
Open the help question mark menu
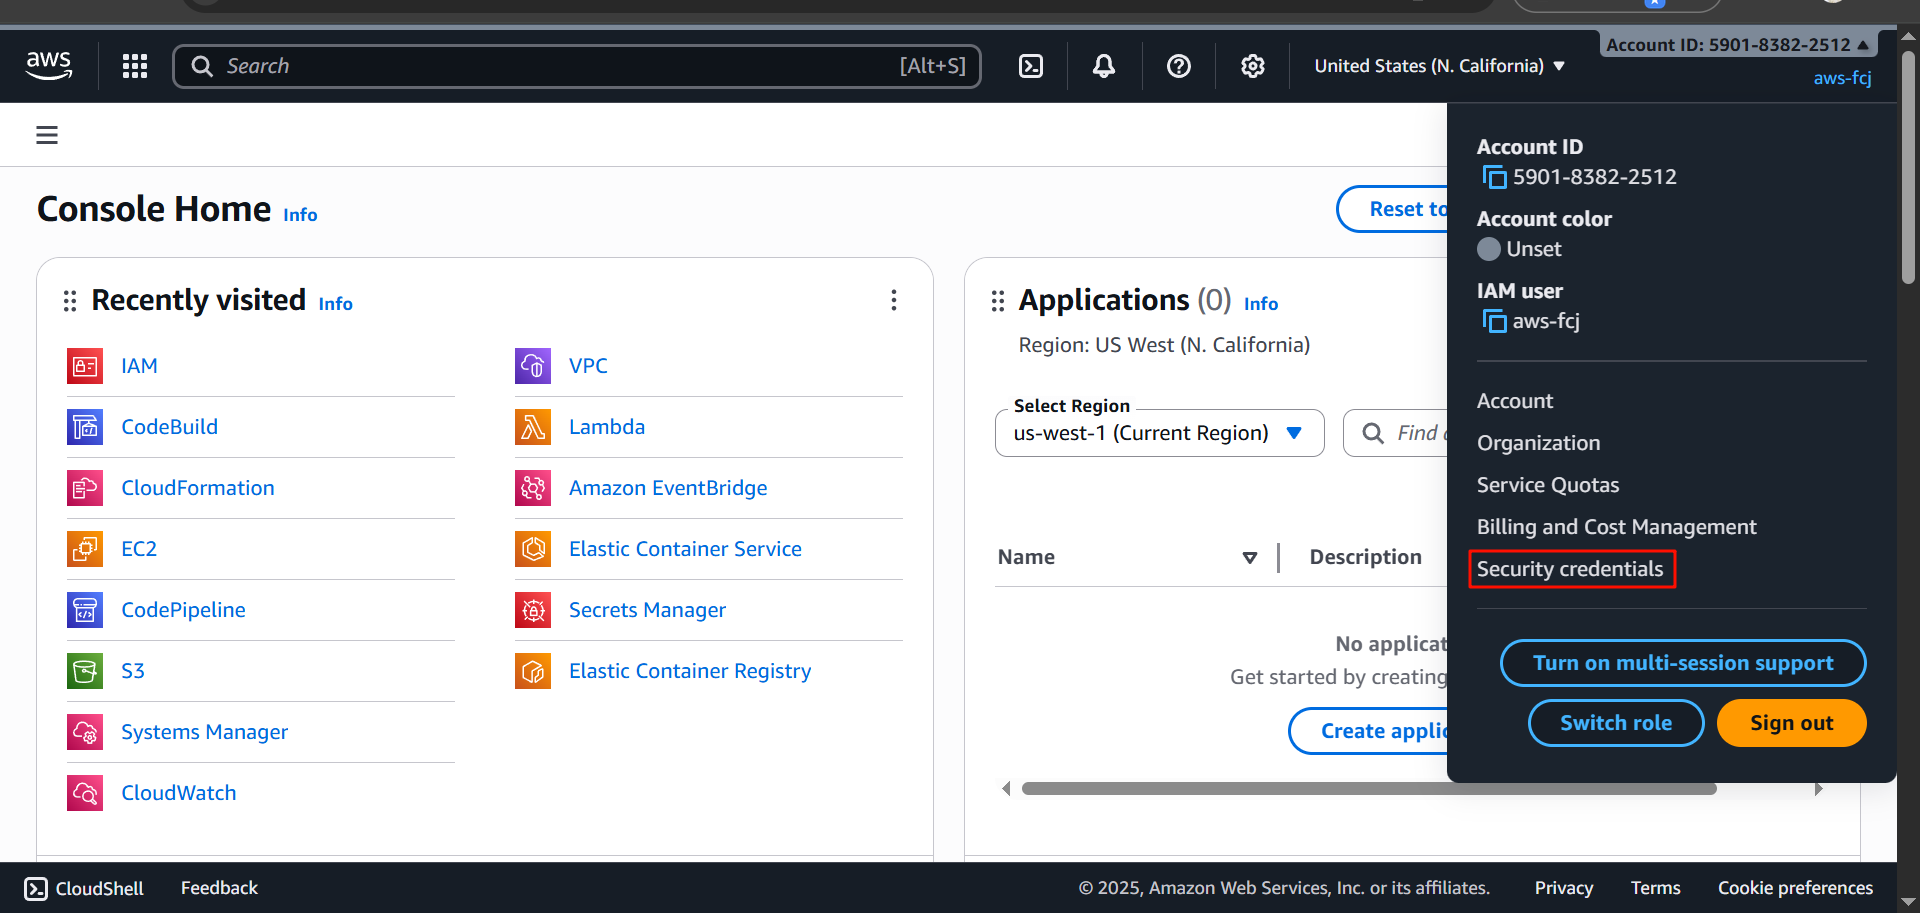[x=1179, y=66]
